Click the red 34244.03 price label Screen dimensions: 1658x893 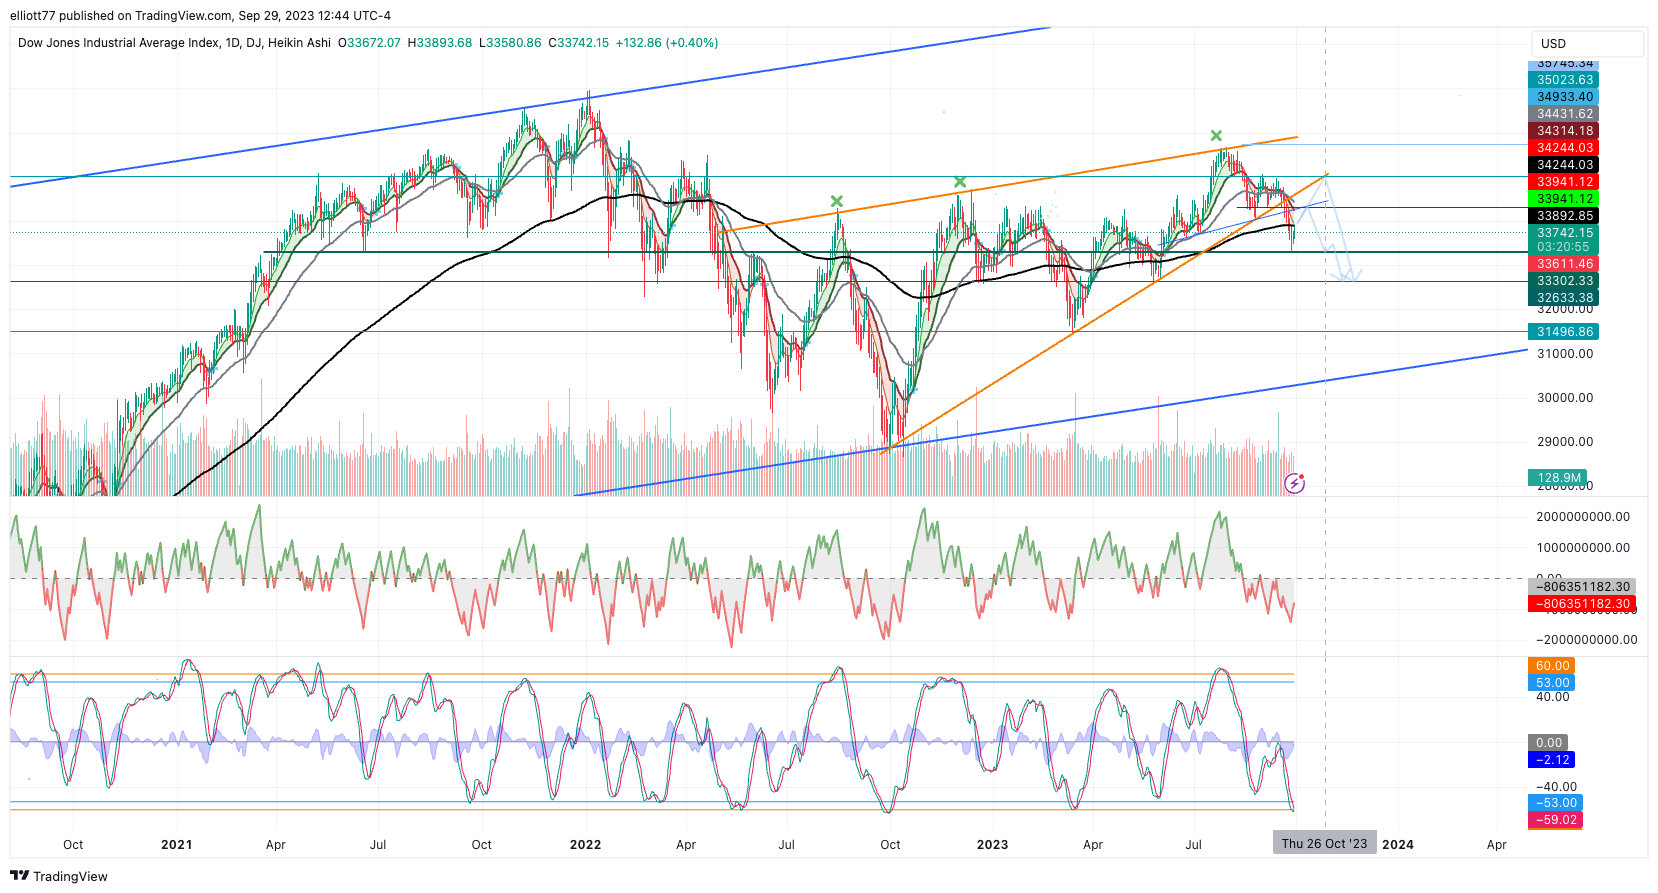coord(1564,148)
